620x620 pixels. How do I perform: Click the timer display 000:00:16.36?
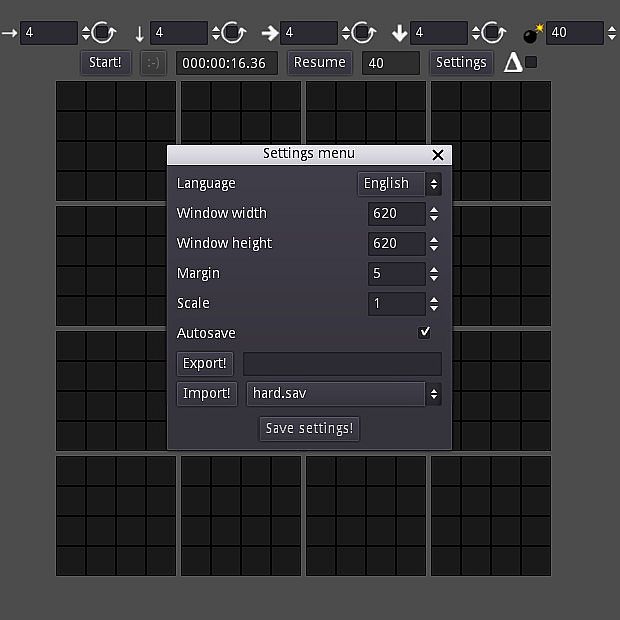click(227, 63)
